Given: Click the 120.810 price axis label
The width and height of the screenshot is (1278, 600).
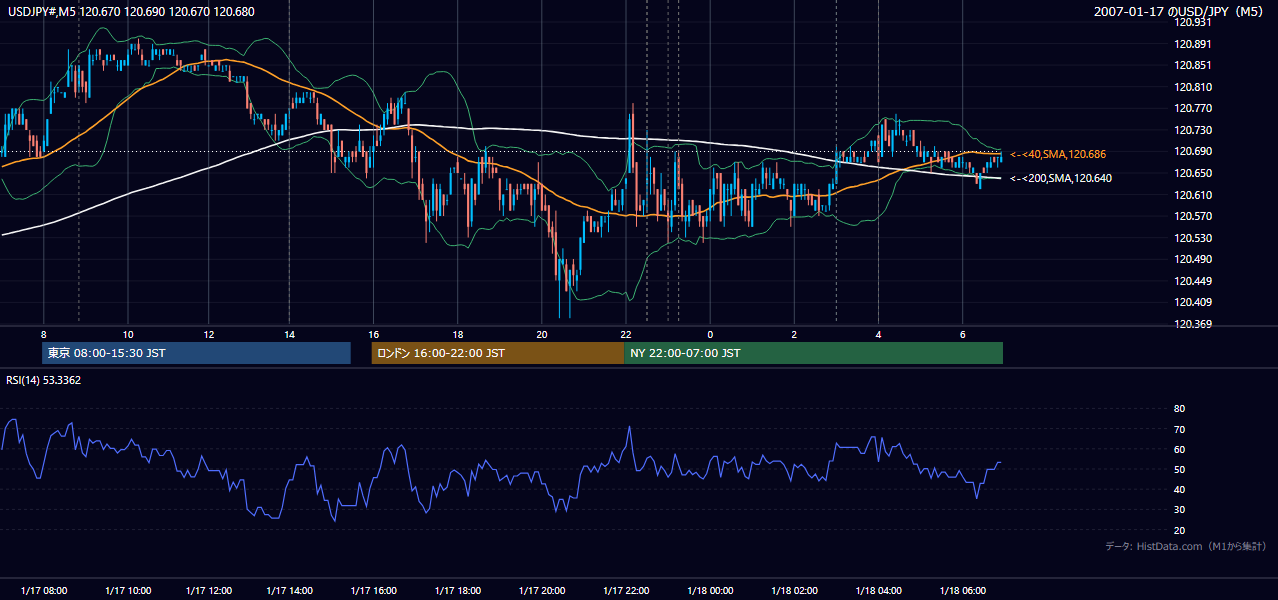Looking at the screenshot, I should (x=1193, y=87).
